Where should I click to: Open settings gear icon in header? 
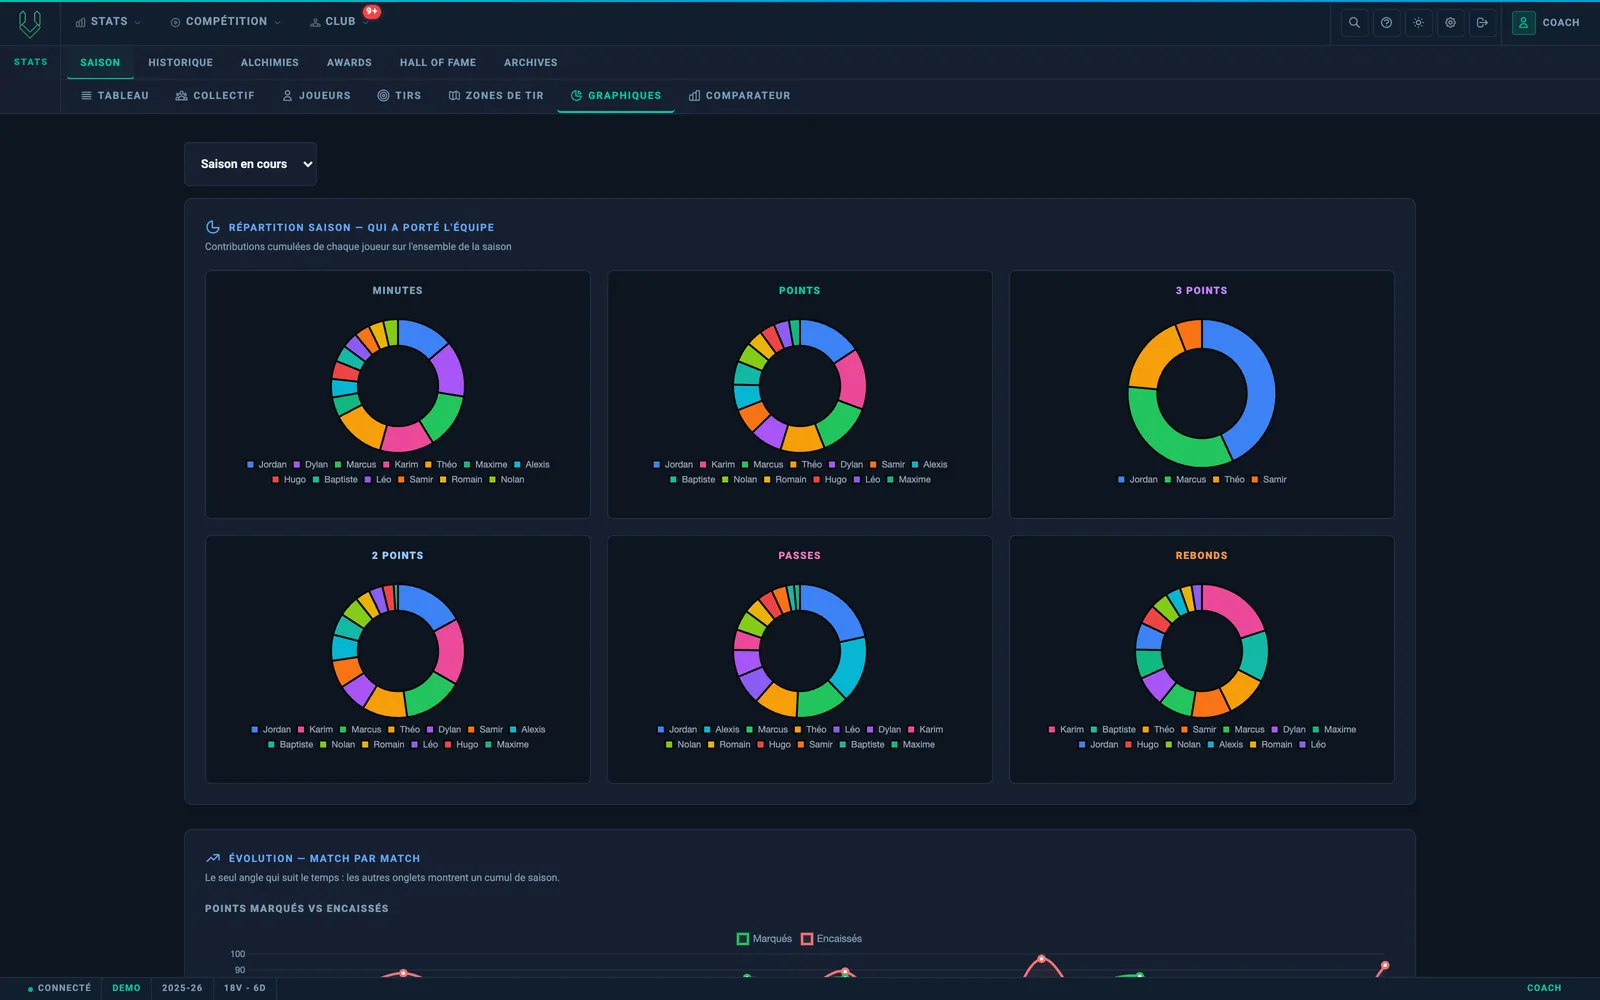pos(1450,22)
